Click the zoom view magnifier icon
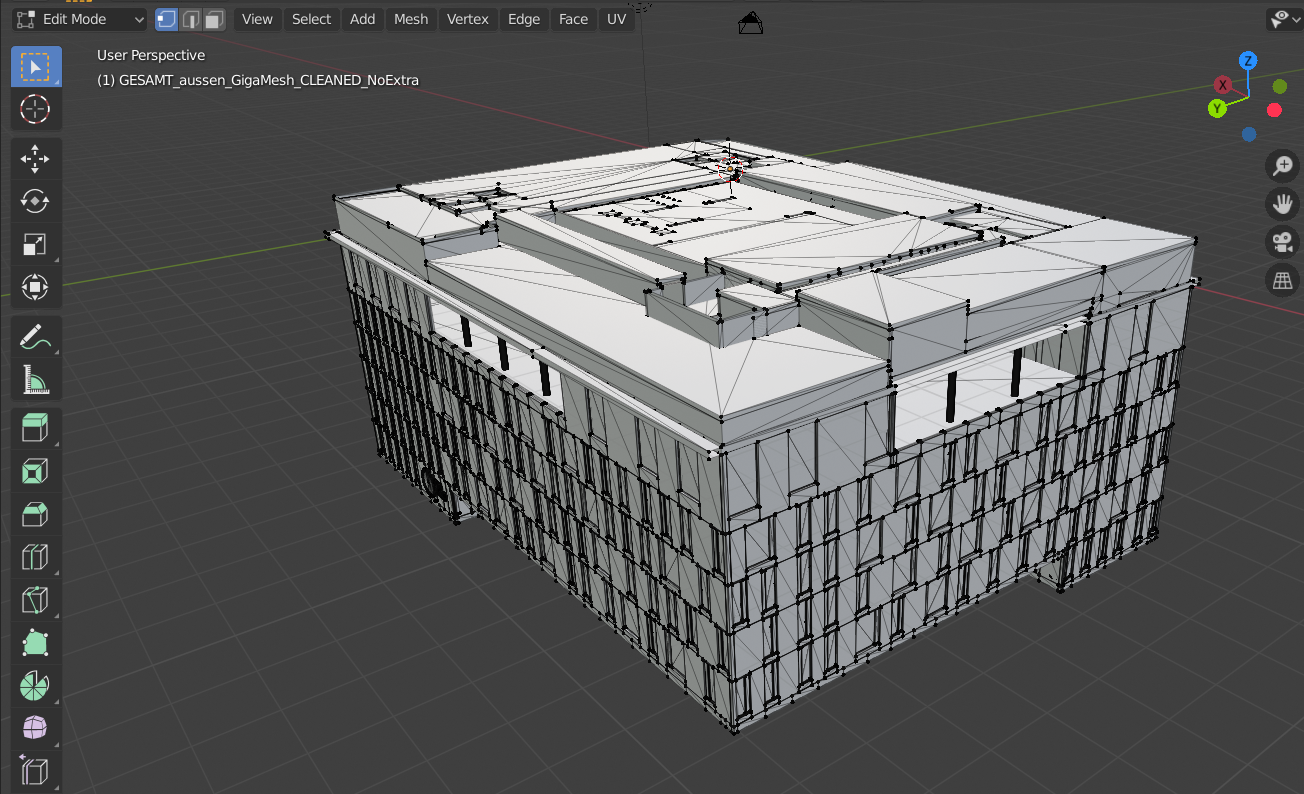Viewport: 1304px width, 794px height. click(1282, 165)
